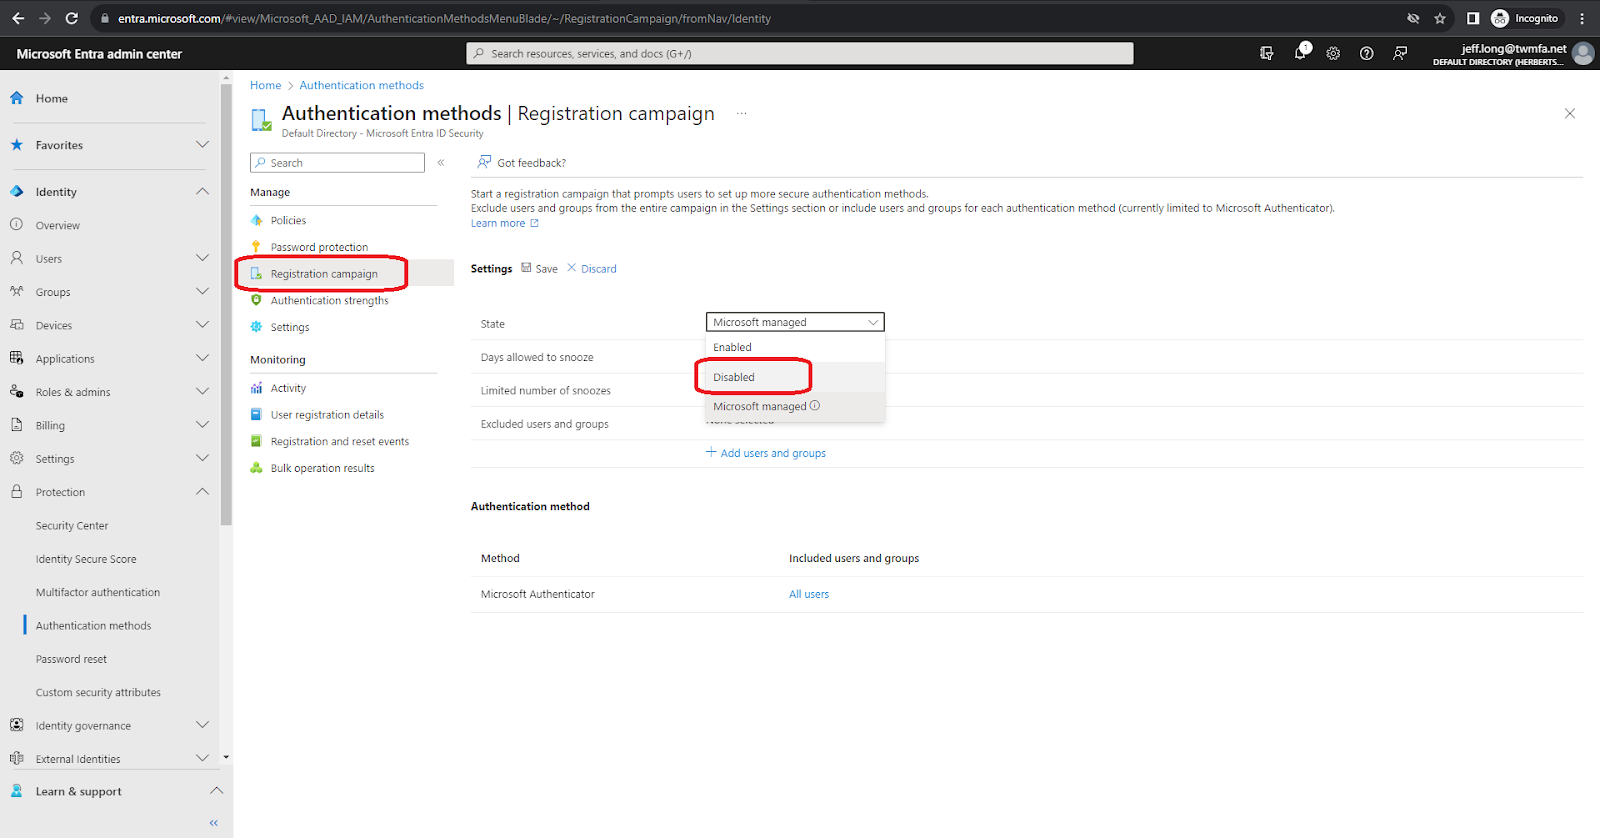Expand the Roles & admins chevron
The image size is (1600, 838).
coord(202,392)
